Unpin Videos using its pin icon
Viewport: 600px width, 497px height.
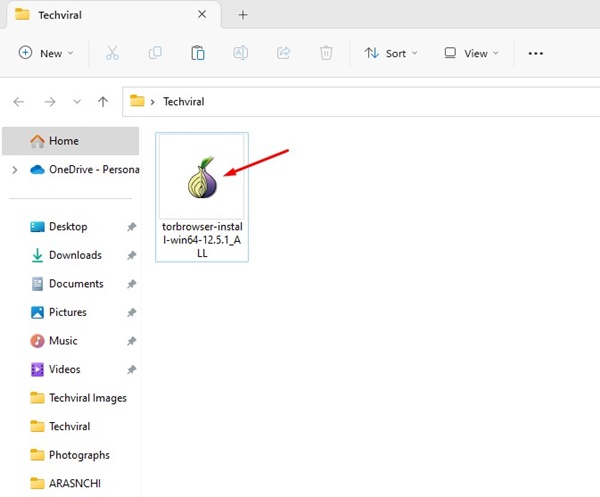point(131,370)
